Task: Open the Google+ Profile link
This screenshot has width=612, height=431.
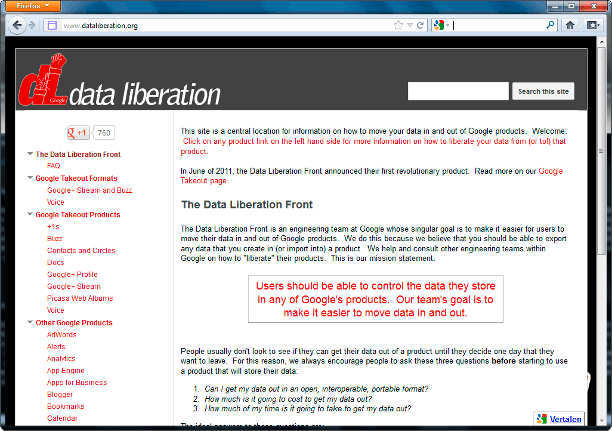Action: click(x=72, y=274)
